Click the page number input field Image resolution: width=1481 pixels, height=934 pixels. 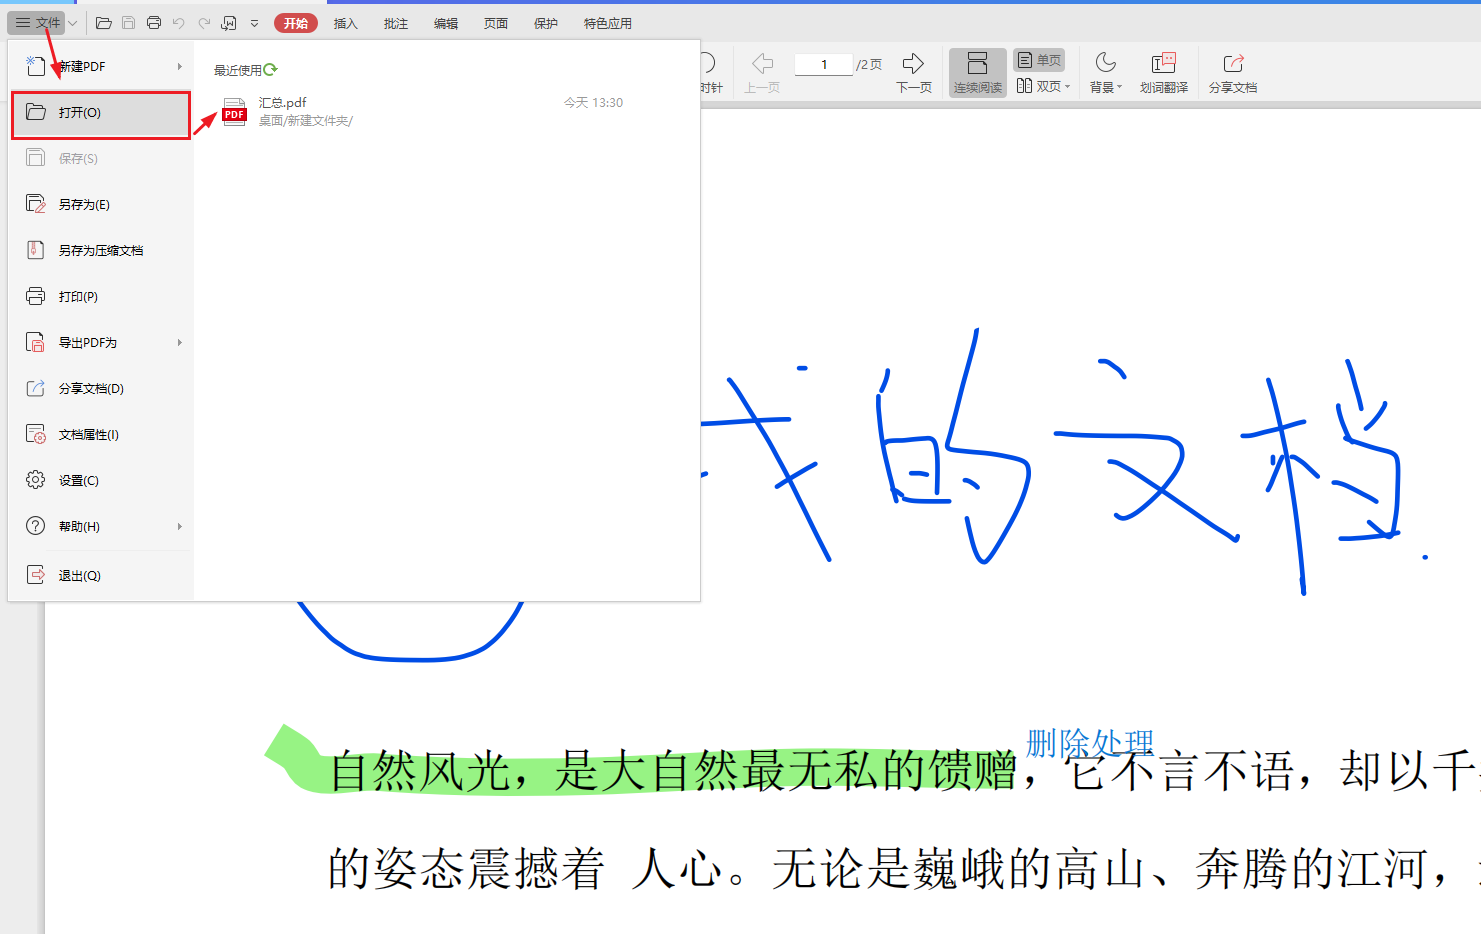pyautogui.click(x=822, y=63)
